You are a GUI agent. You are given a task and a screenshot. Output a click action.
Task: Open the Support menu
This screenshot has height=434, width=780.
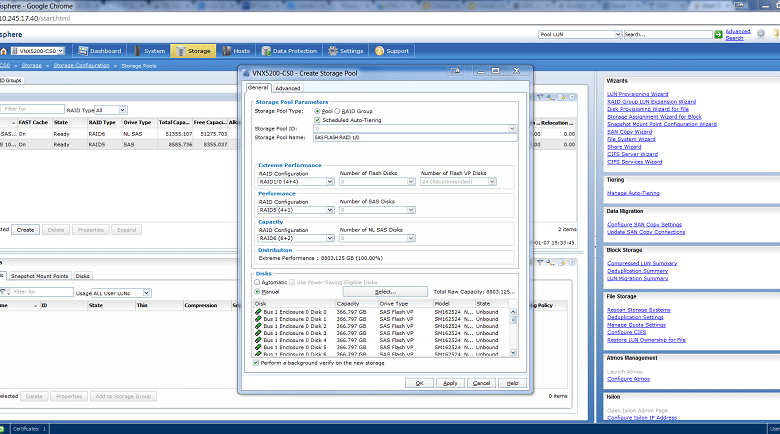click(x=392, y=51)
